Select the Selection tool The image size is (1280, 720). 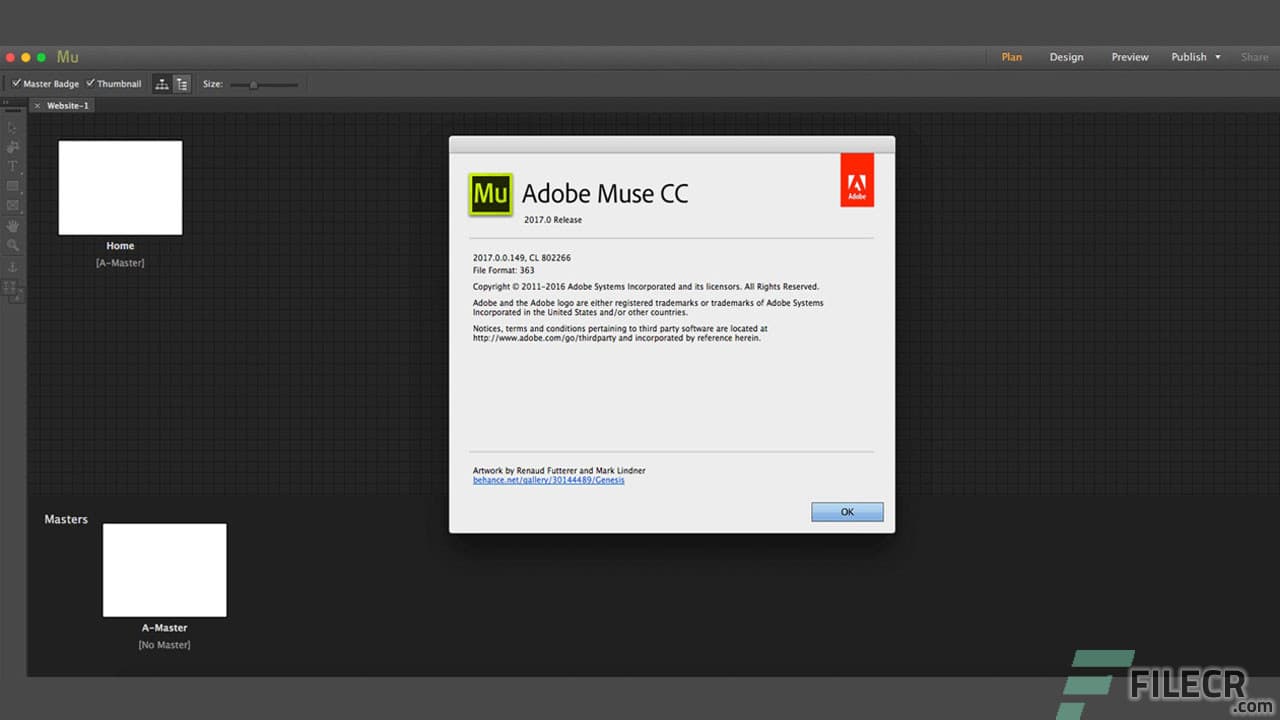point(13,126)
